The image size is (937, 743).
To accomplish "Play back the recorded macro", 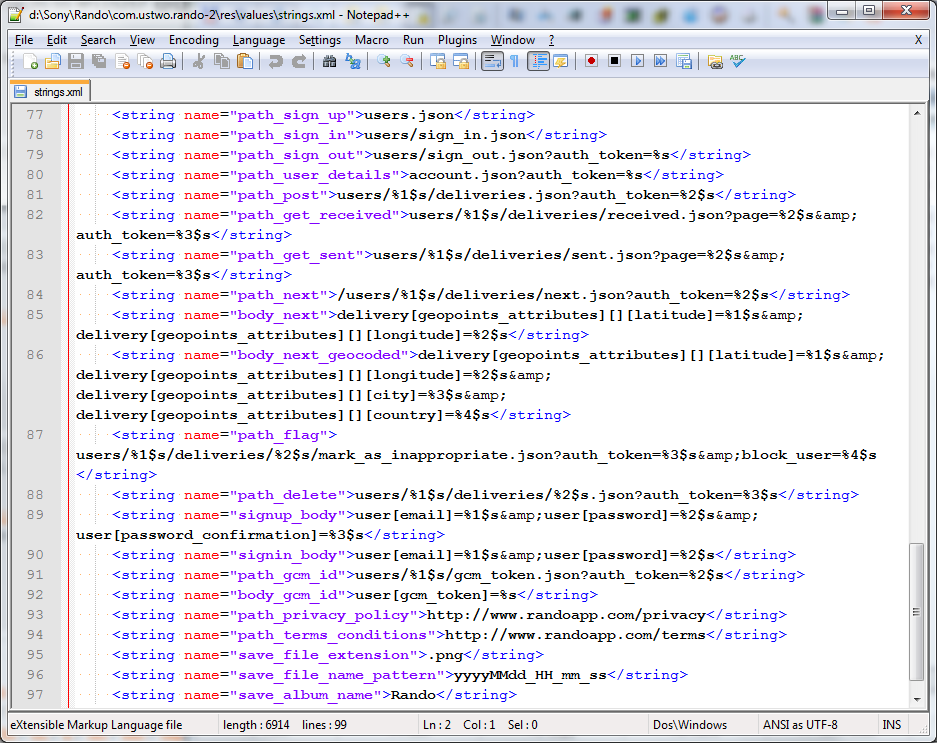I will pos(638,61).
